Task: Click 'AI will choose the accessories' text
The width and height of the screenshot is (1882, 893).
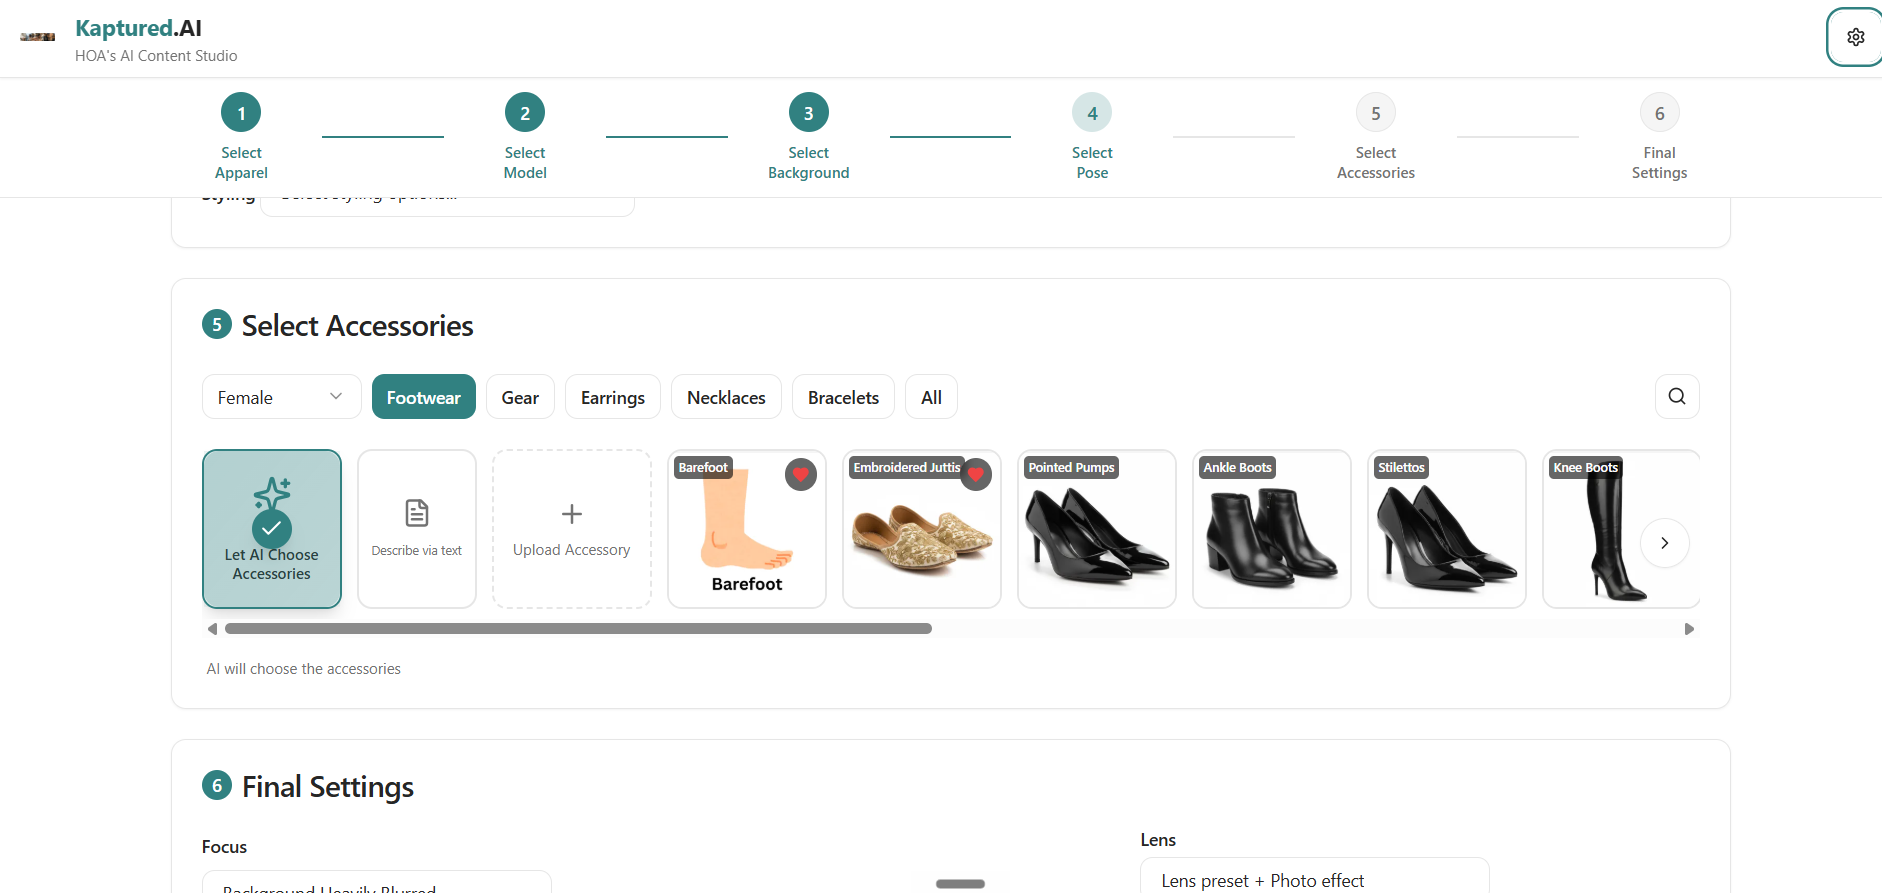Action: pos(304,669)
